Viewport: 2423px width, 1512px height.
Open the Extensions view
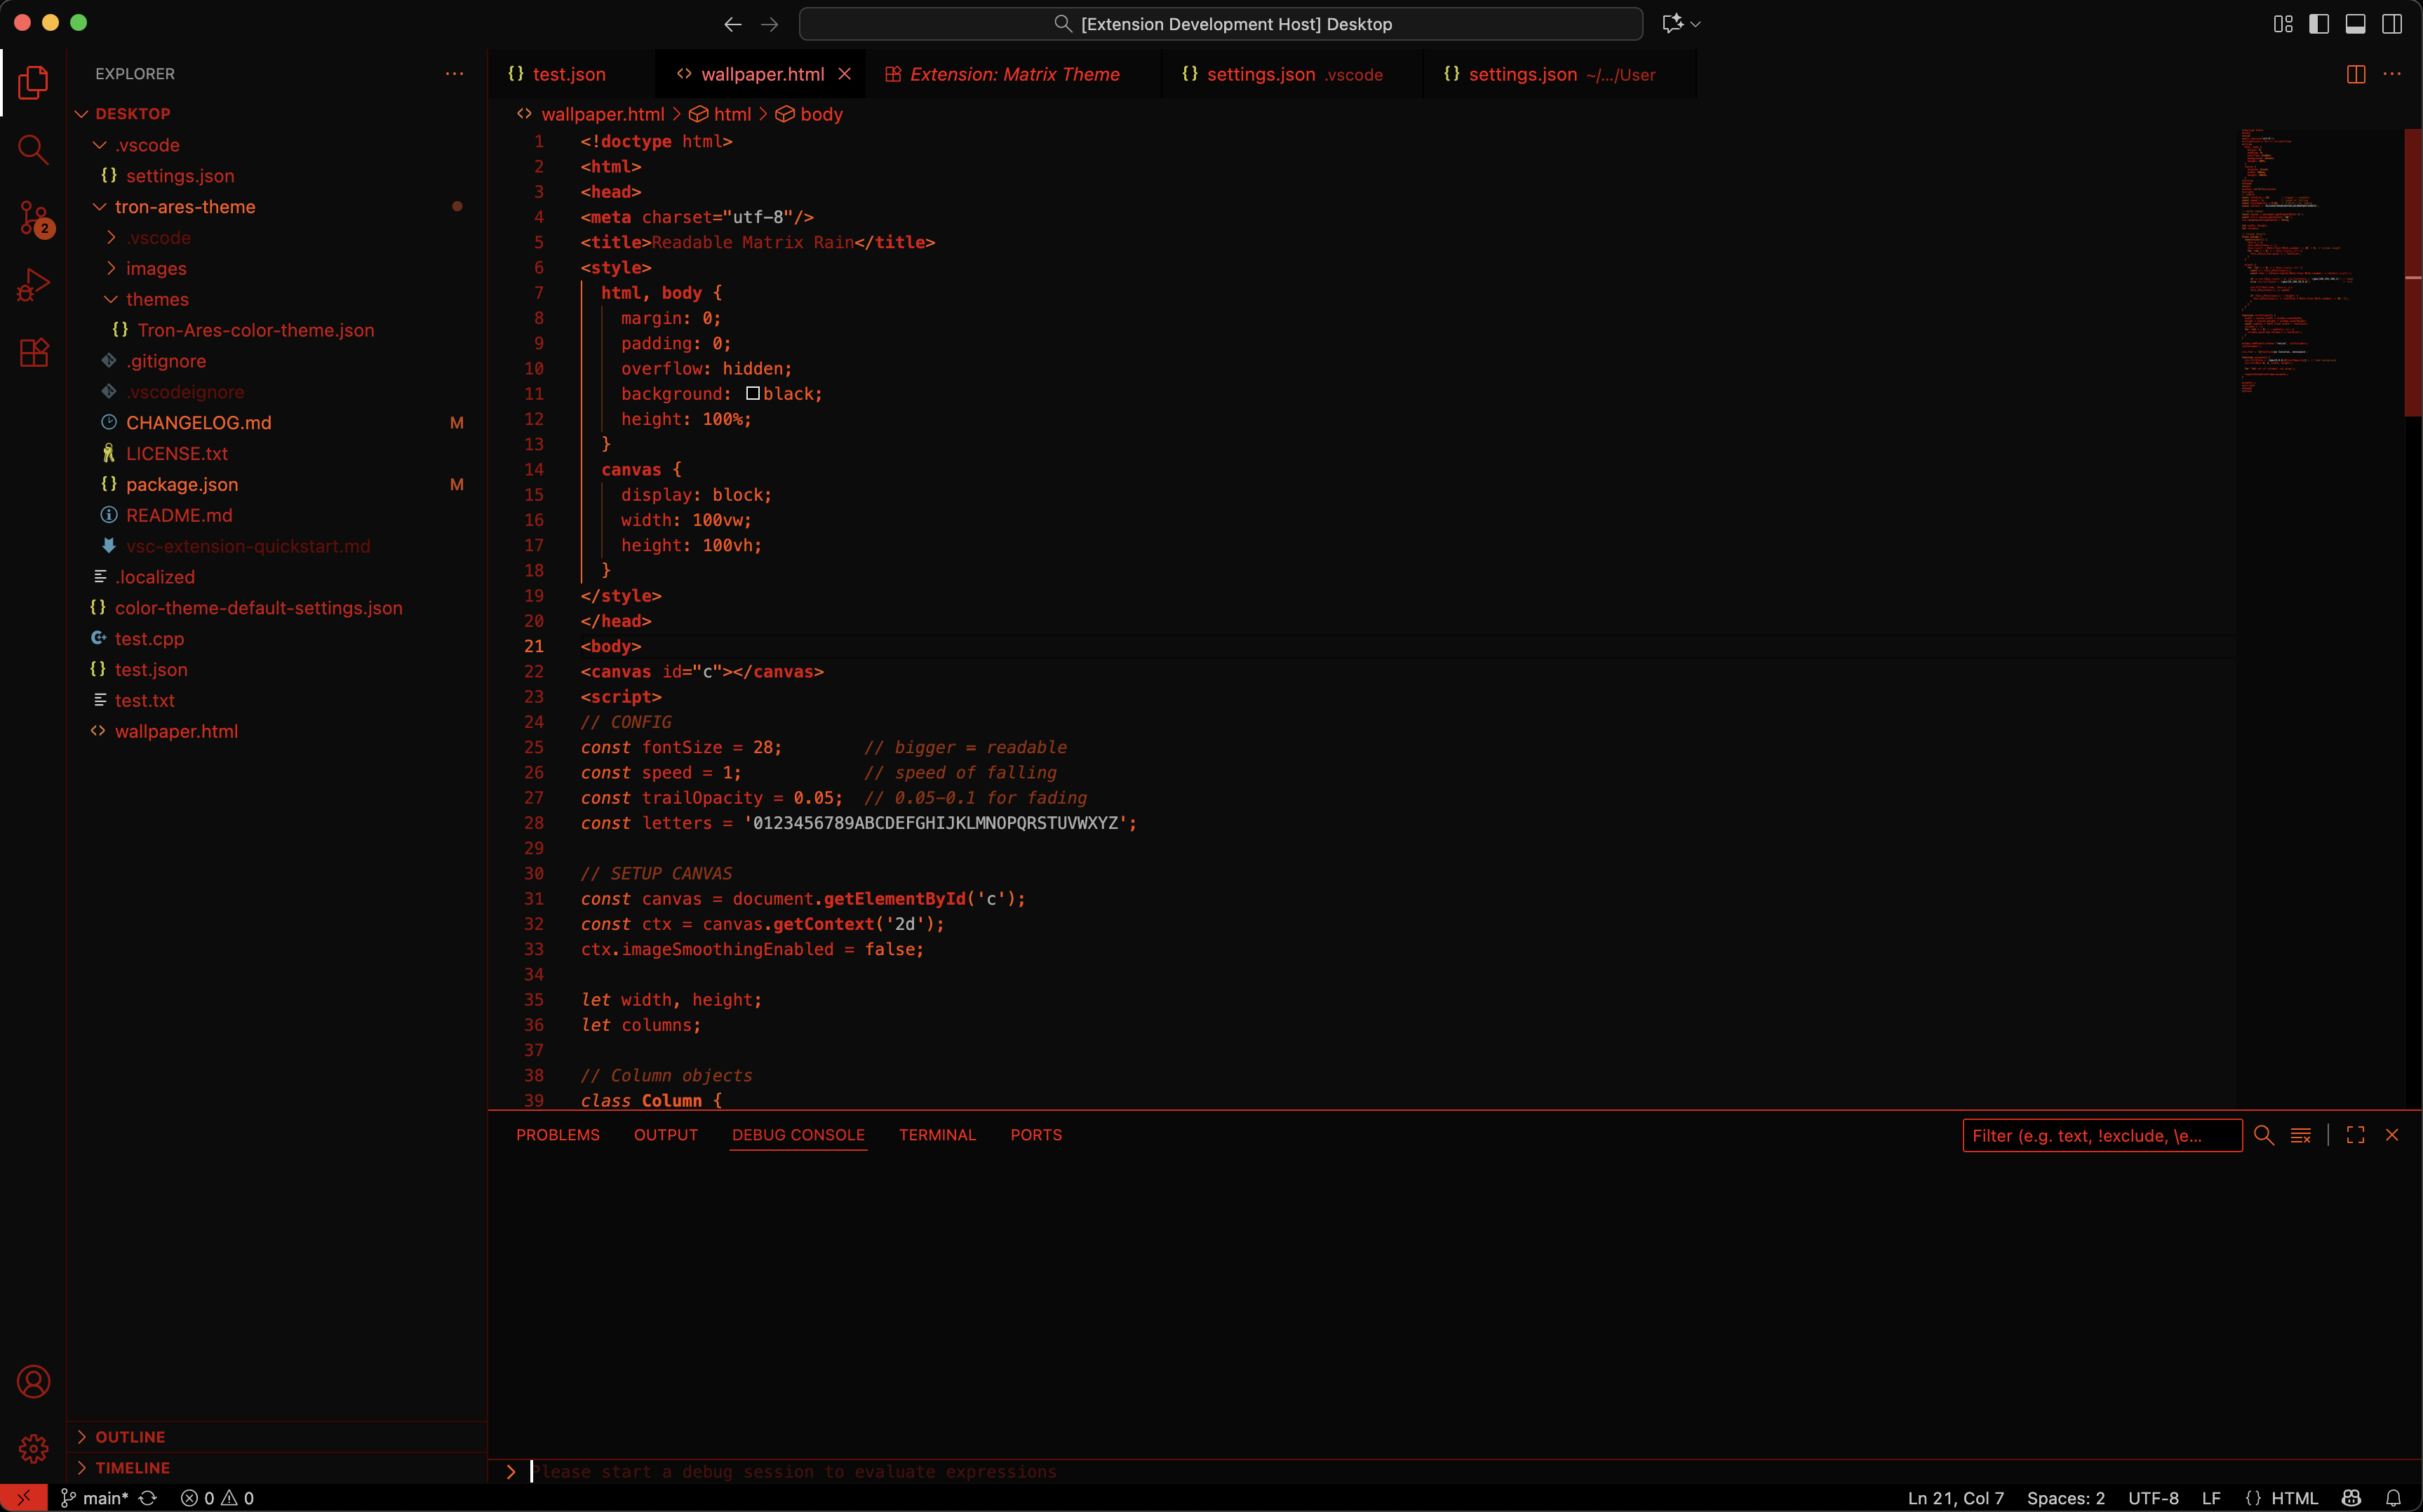click(34, 352)
